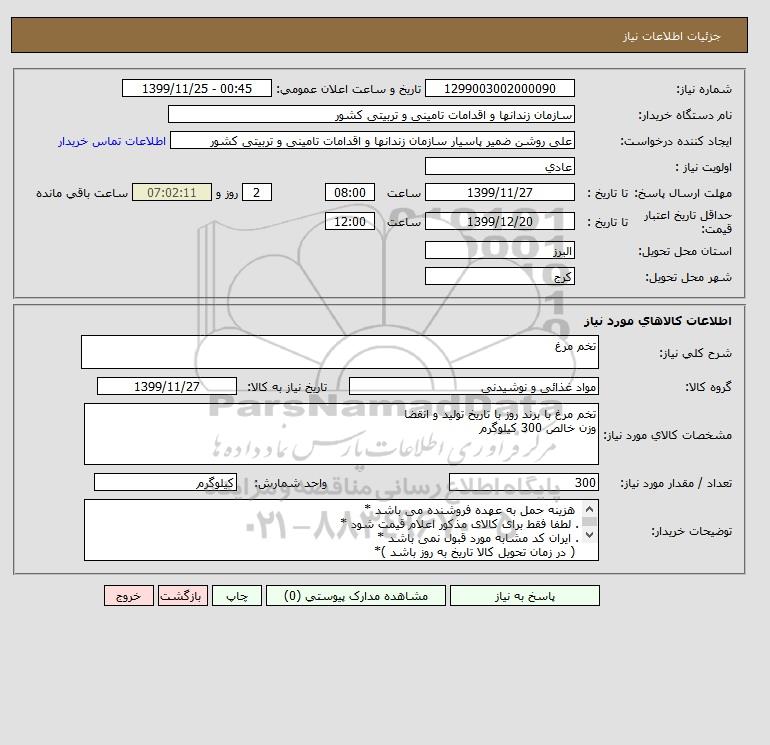Click the remaining days field showing 2
Screen dimensions: 770x745
256,193
